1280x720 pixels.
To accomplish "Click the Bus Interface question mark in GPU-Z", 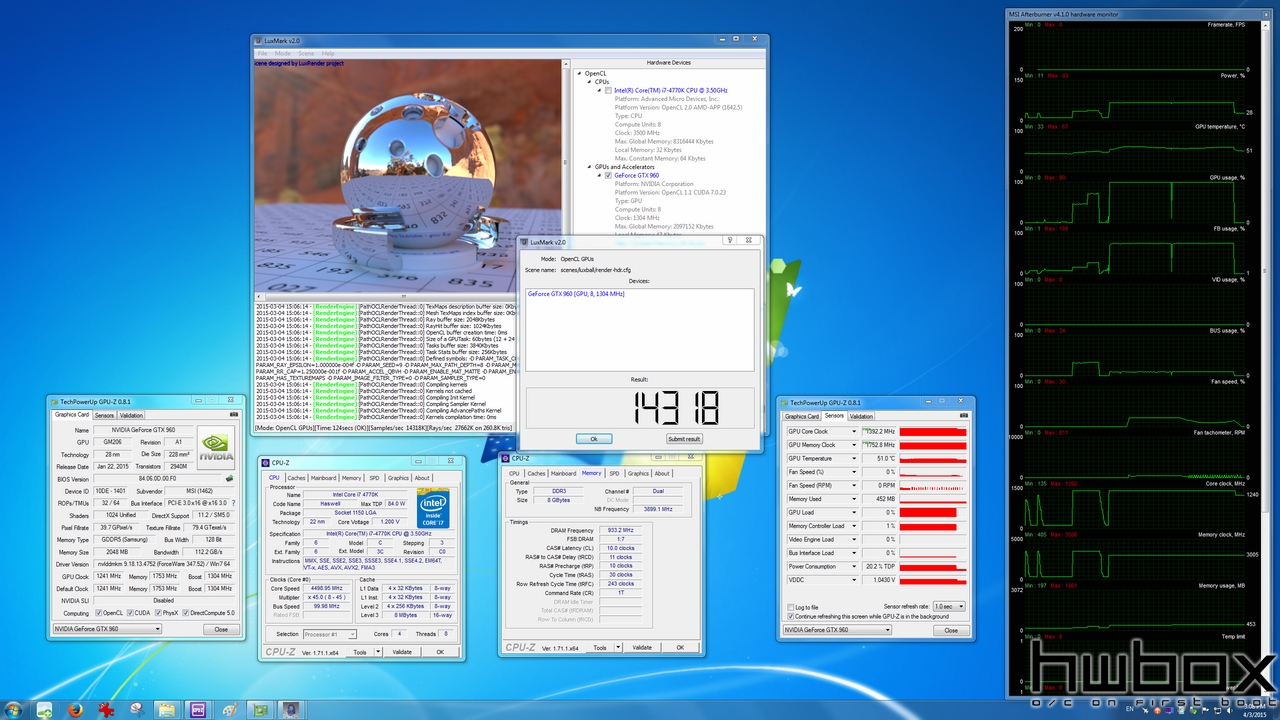I will 234,502.
